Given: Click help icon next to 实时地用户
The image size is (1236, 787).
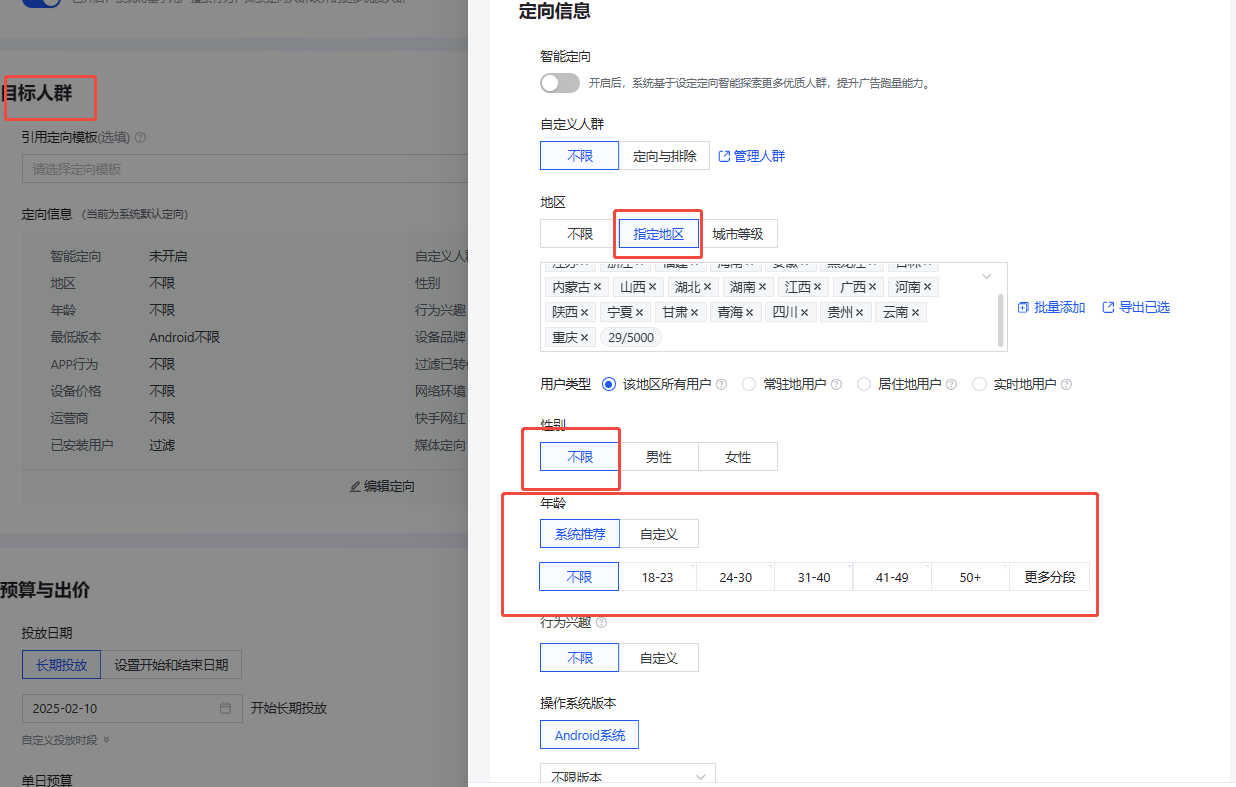Looking at the screenshot, I should point(1066,384).
